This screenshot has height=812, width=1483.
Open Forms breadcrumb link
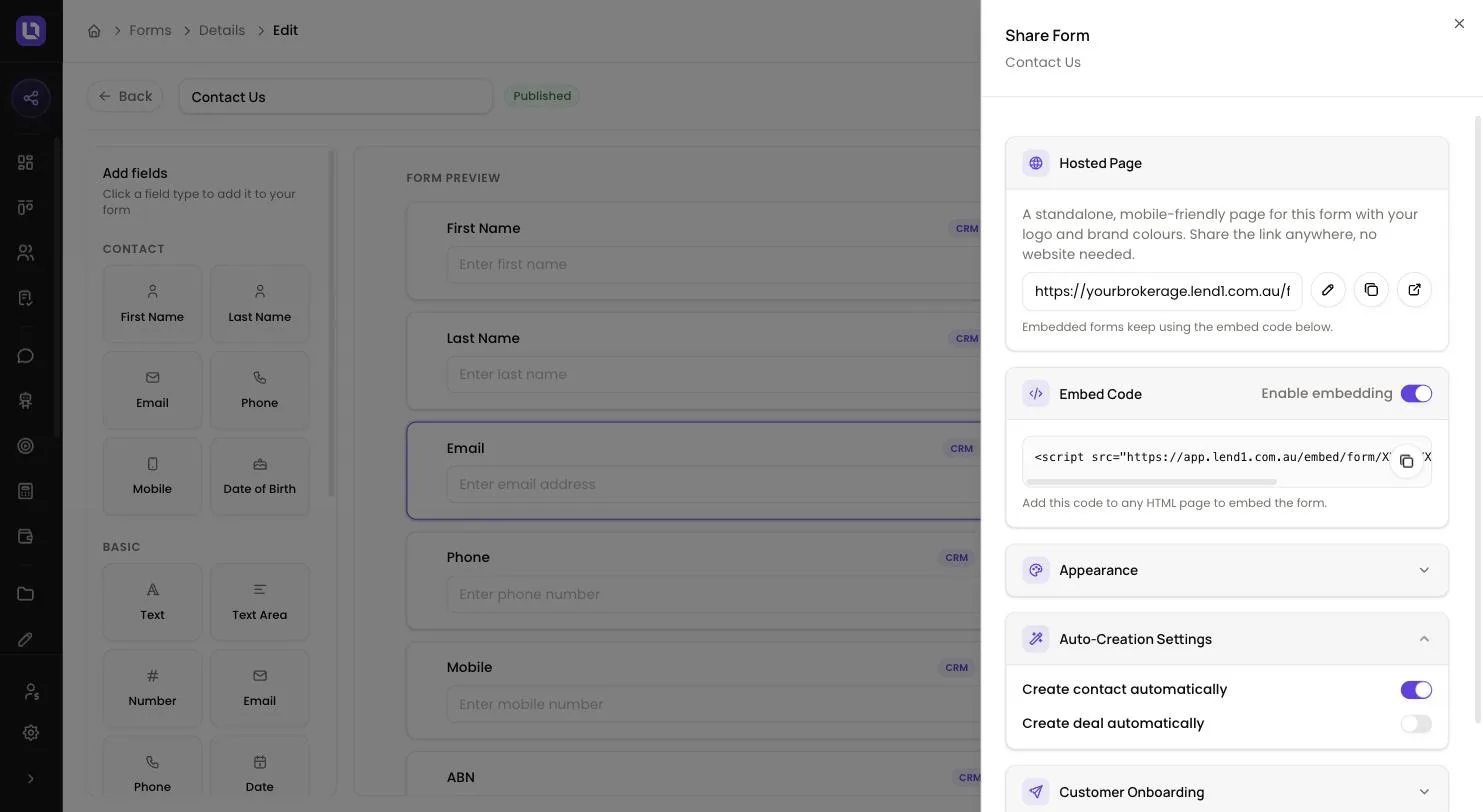click(150, 30)
